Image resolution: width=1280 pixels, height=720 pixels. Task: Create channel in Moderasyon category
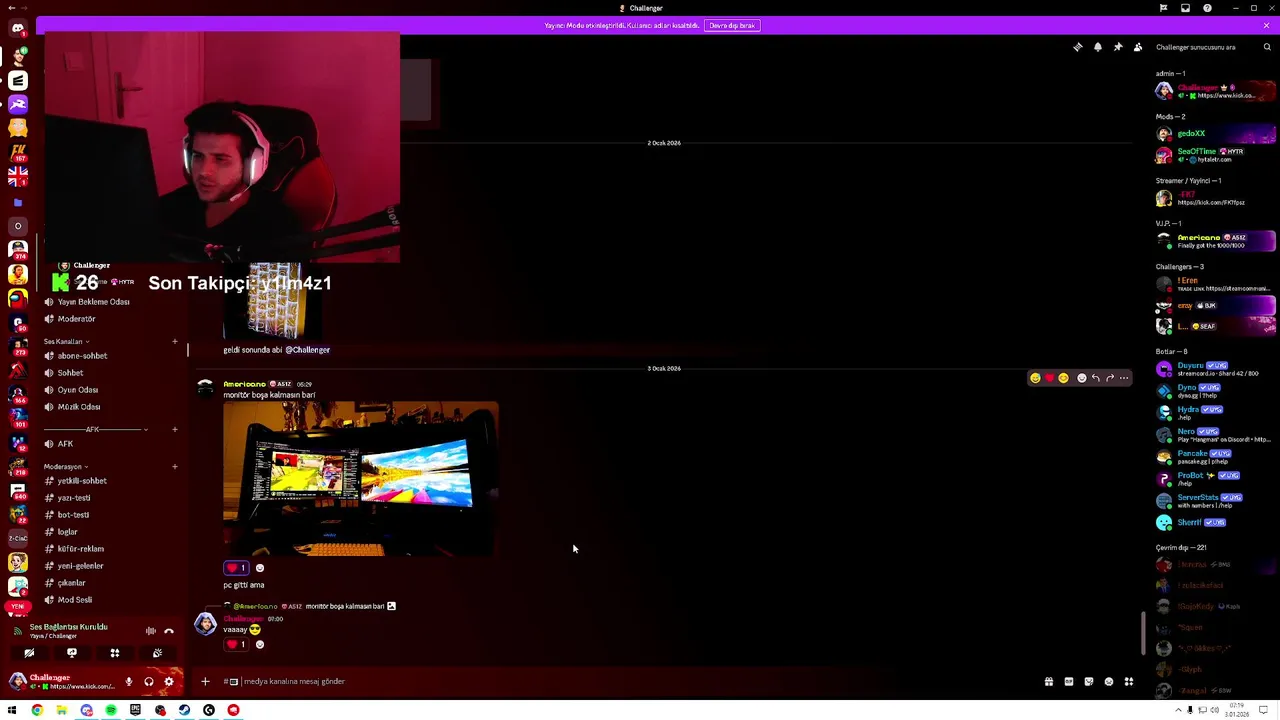[175, 467]
